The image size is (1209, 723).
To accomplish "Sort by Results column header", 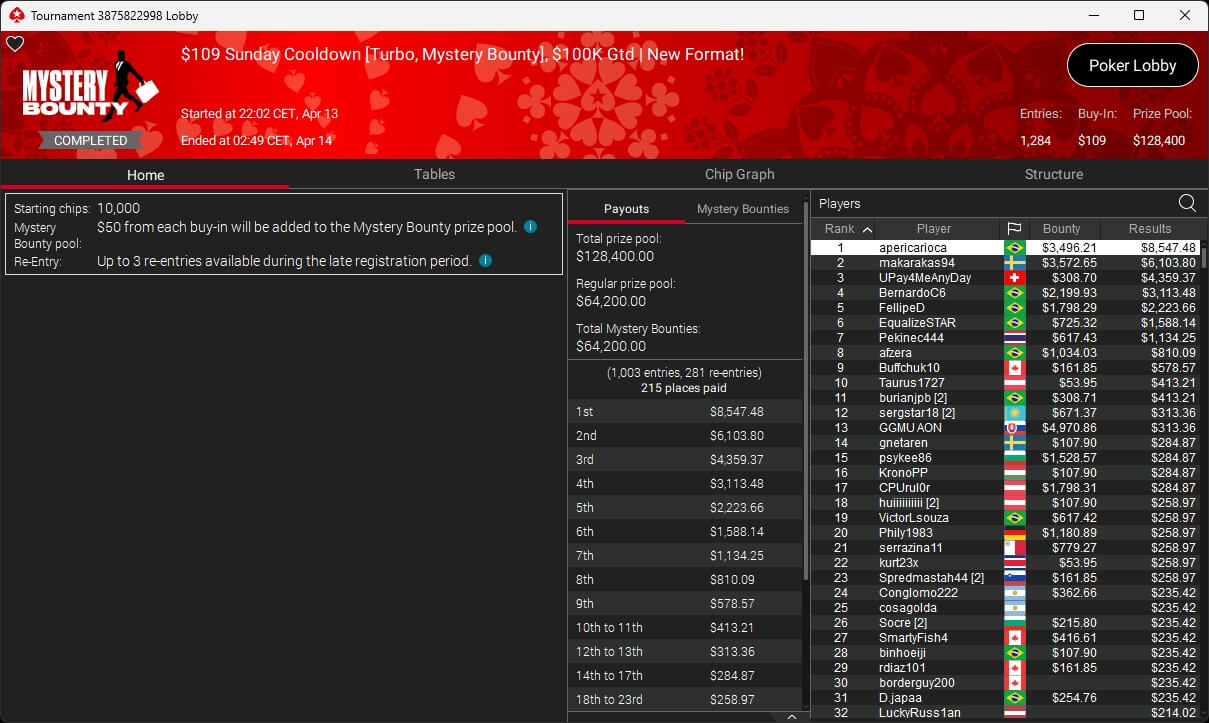I will [1149, 229].
